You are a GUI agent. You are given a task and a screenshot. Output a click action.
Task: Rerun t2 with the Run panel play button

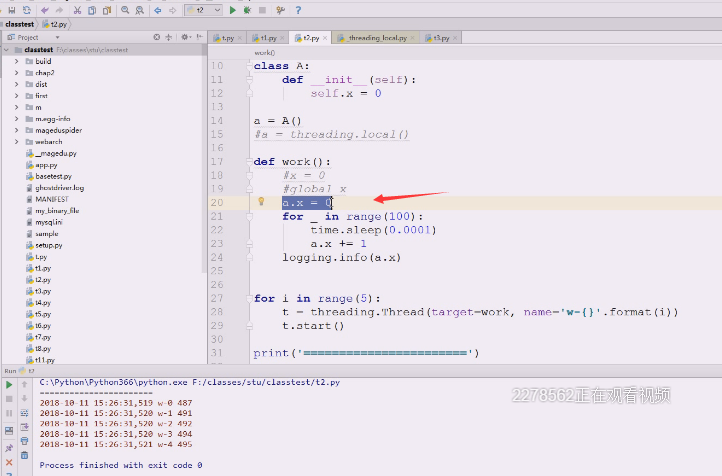point(9,384)
